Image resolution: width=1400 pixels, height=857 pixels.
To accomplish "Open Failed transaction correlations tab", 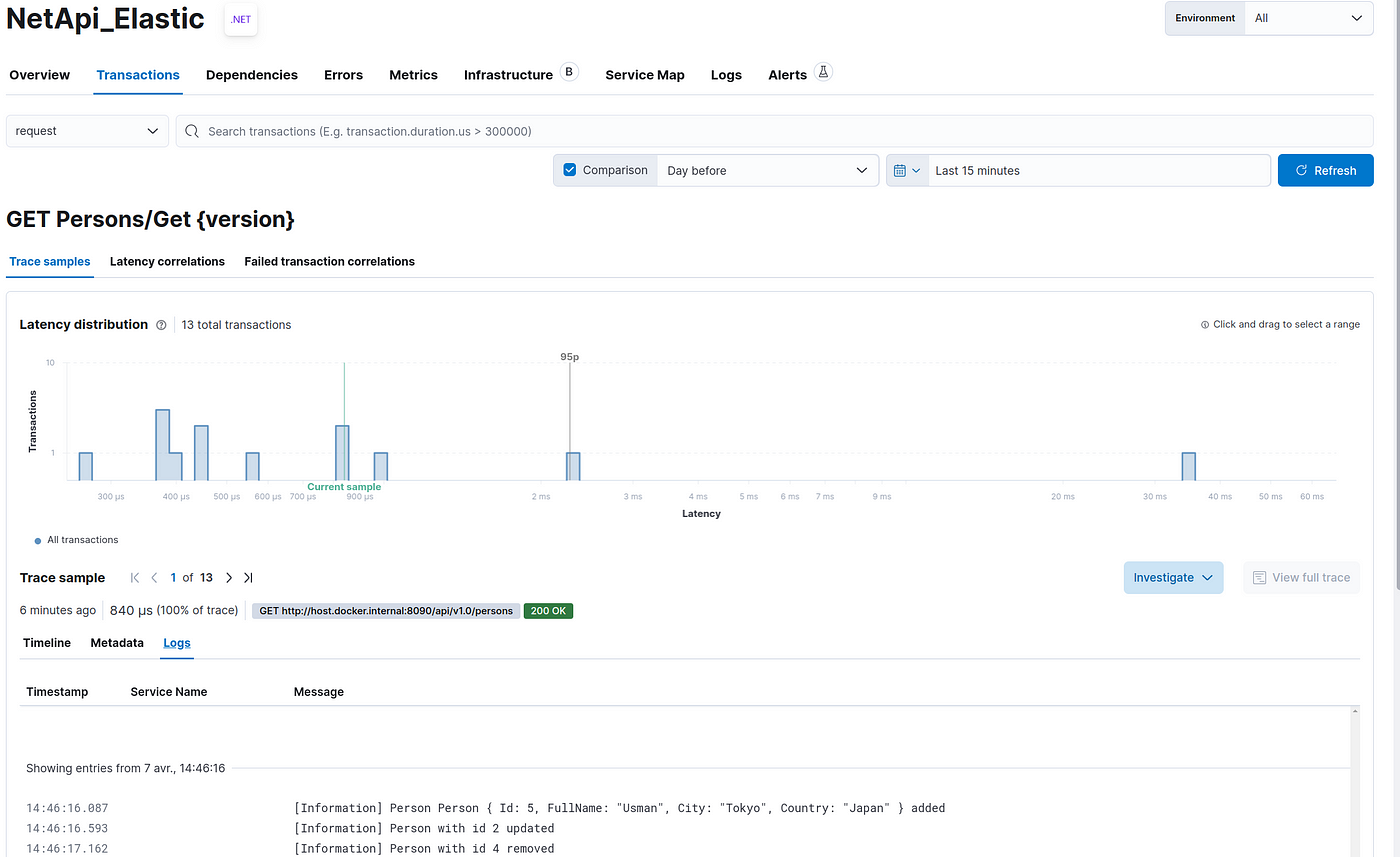I will [330, 261].
